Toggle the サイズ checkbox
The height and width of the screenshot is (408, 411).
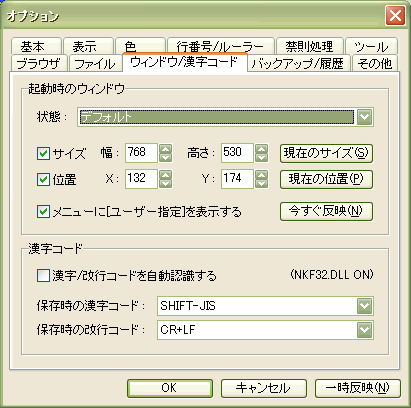[x=43, y=154]
